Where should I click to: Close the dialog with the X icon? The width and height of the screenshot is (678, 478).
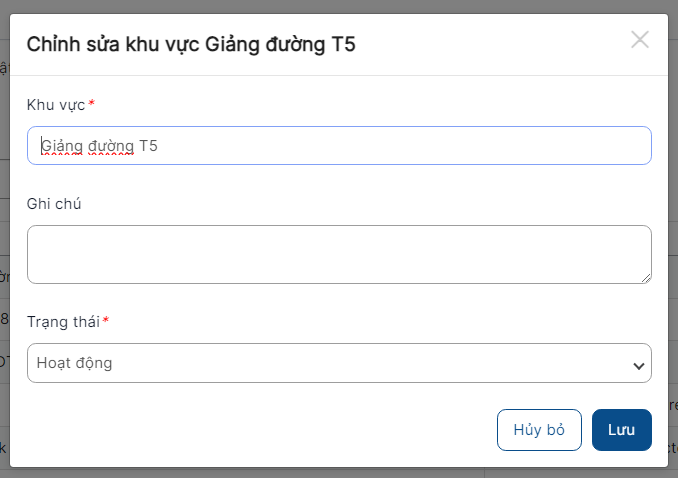coord(640,40)
